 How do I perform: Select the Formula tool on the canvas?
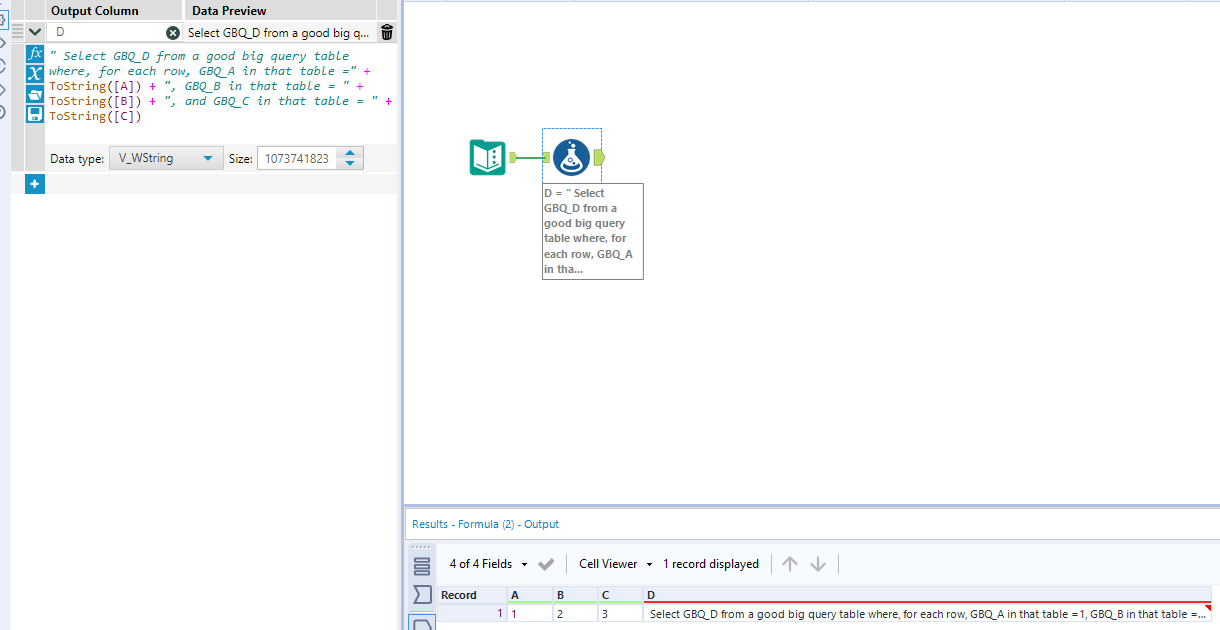571,155
